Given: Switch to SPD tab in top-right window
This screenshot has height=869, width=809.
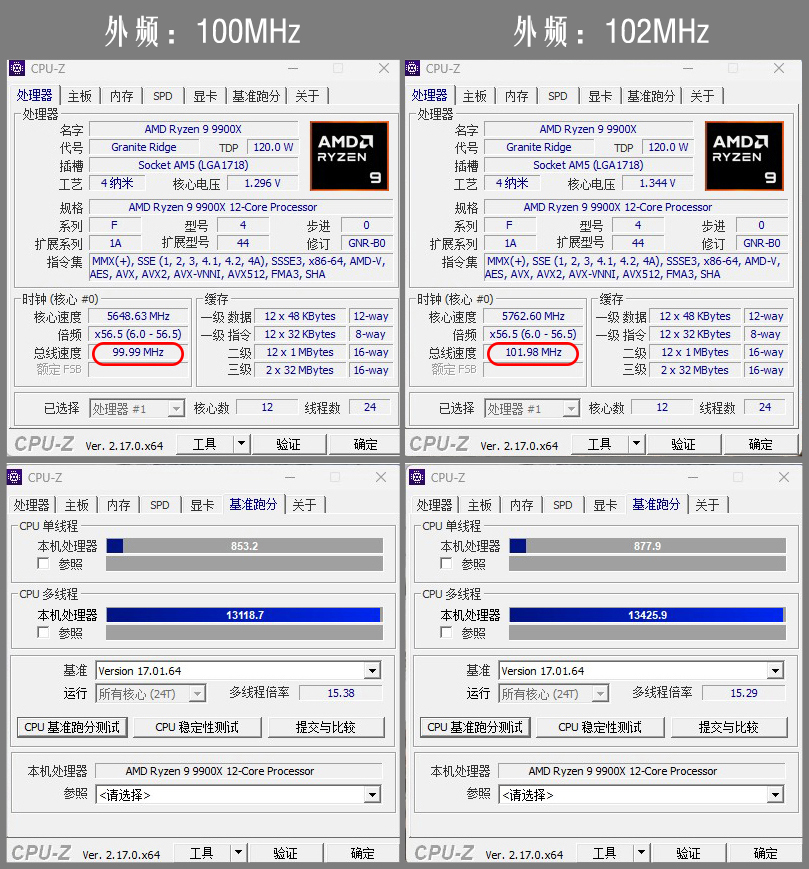Looking at the screenshot, I should tap(557, 96).
